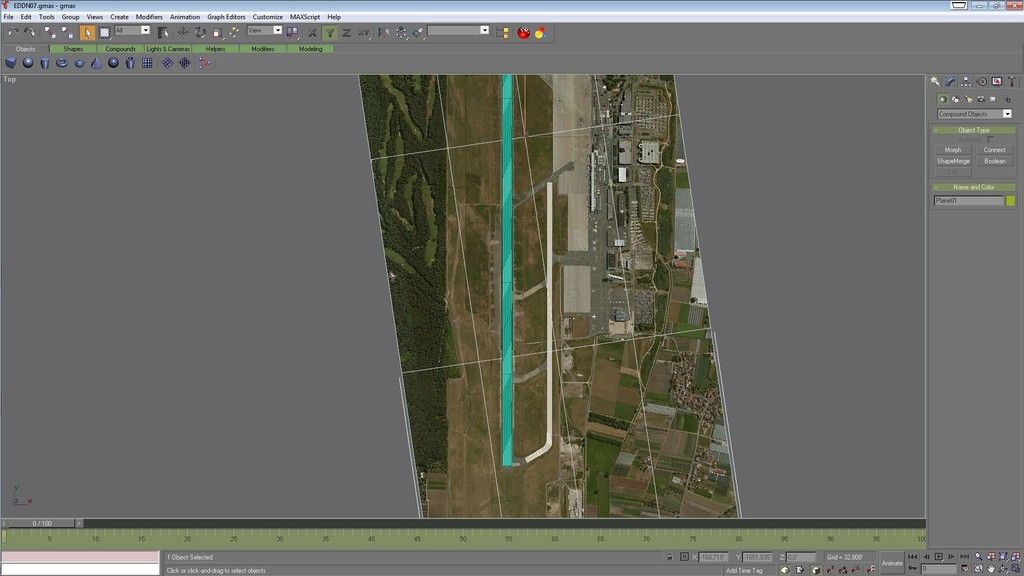The height and width of the screenshot is (576, 1024).
Task: Open the Utilities command panel
Action: [x=1011, y=81]
